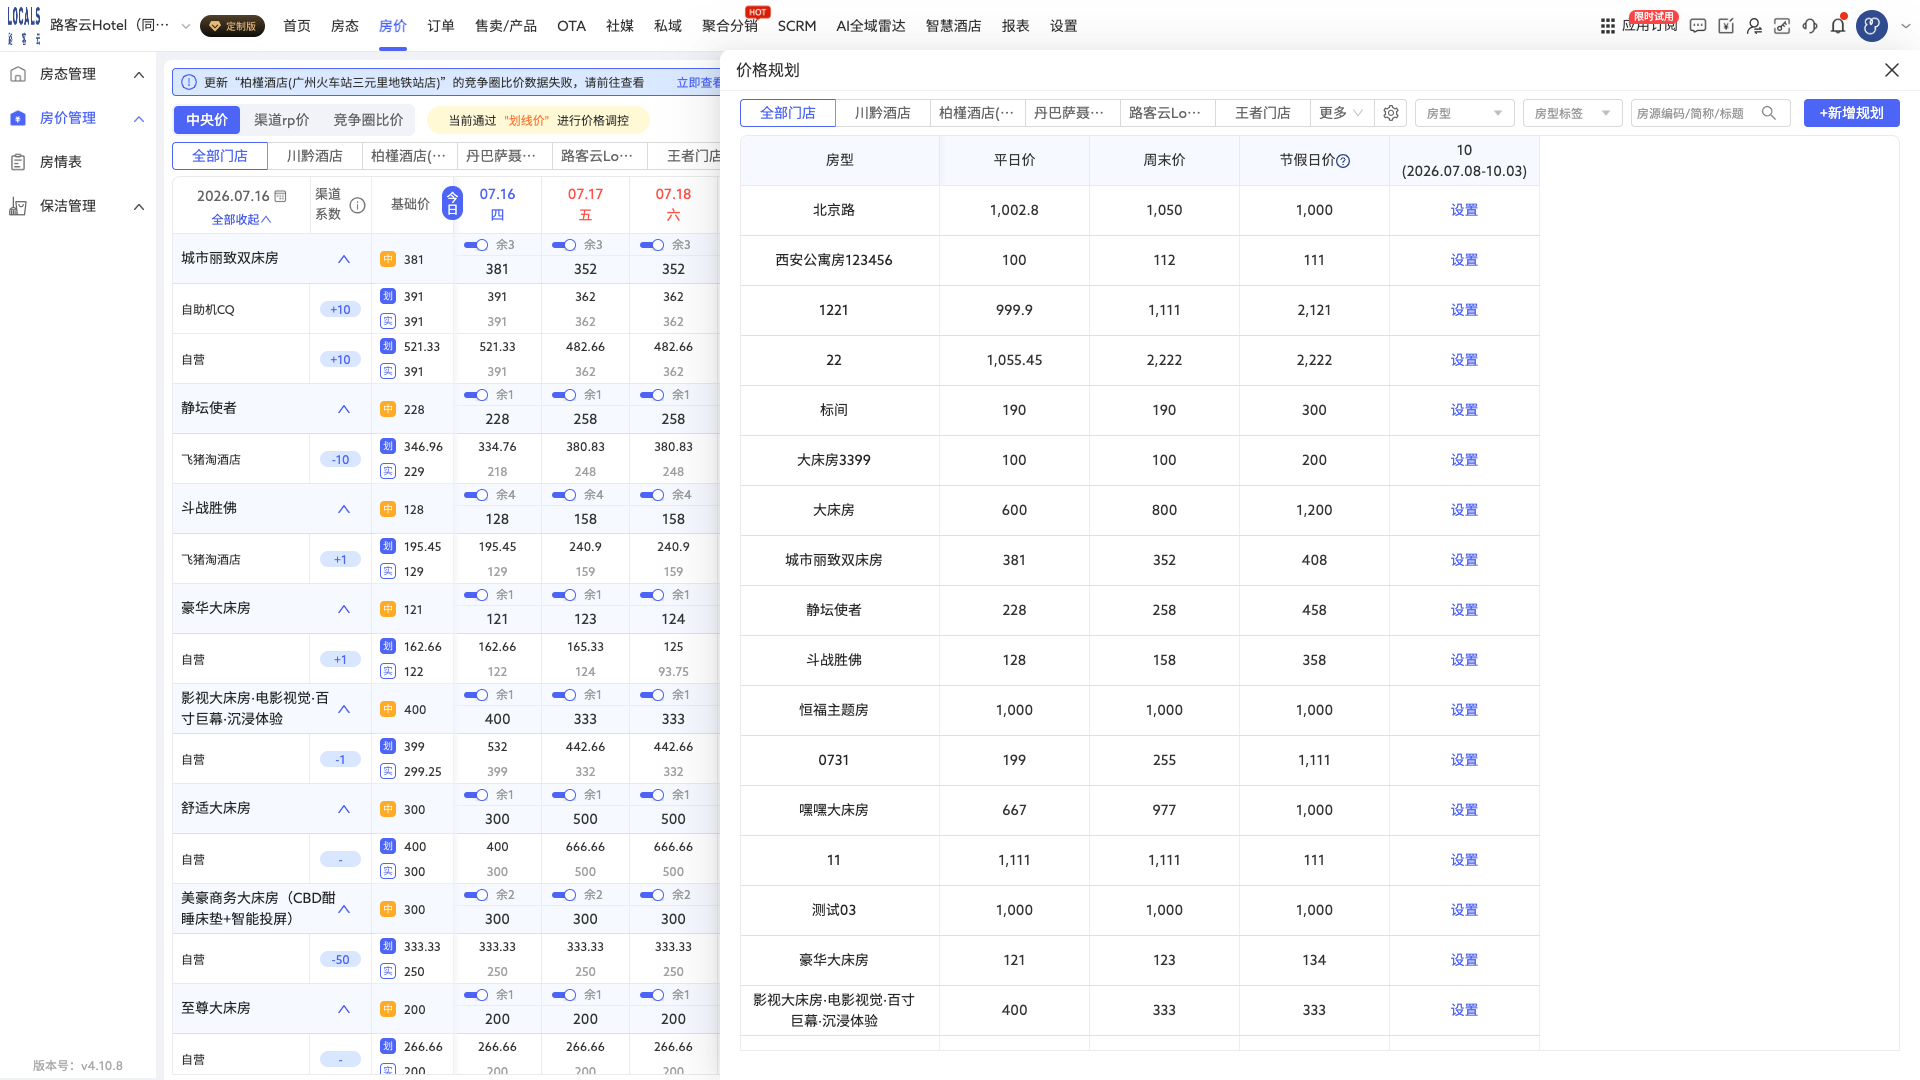Click the switch-user account icon
The image size is (1920, 1080).
point(1754,26)
